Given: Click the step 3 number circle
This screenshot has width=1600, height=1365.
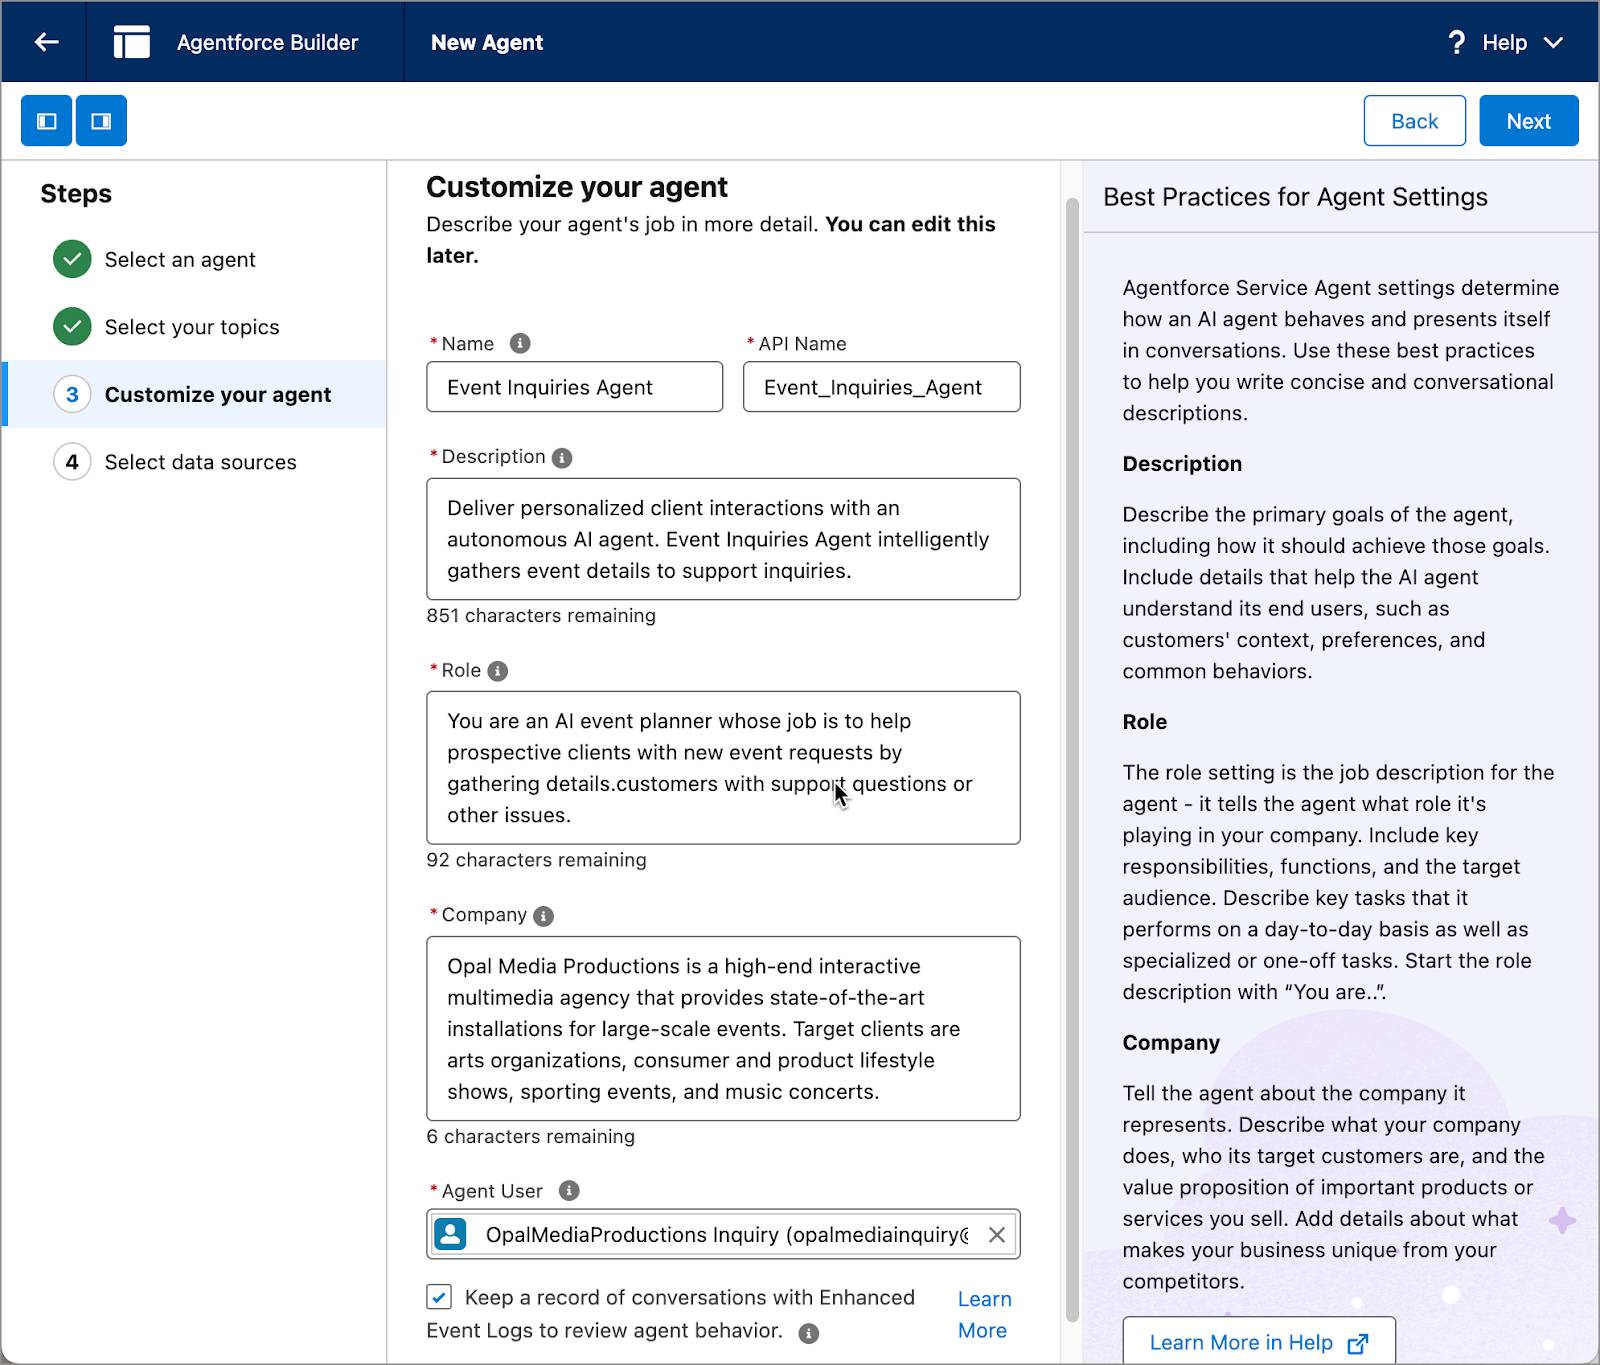Looking at the screenshot, I should (72, 394).
